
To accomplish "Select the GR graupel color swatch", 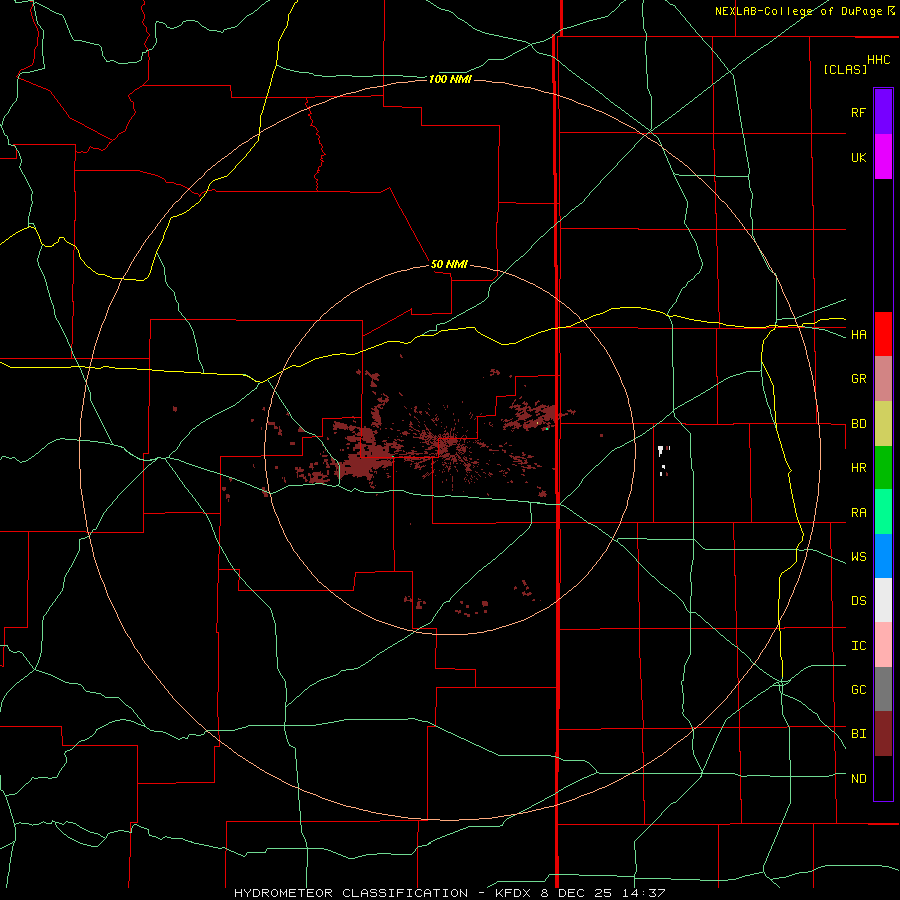I will pos(883,379).
